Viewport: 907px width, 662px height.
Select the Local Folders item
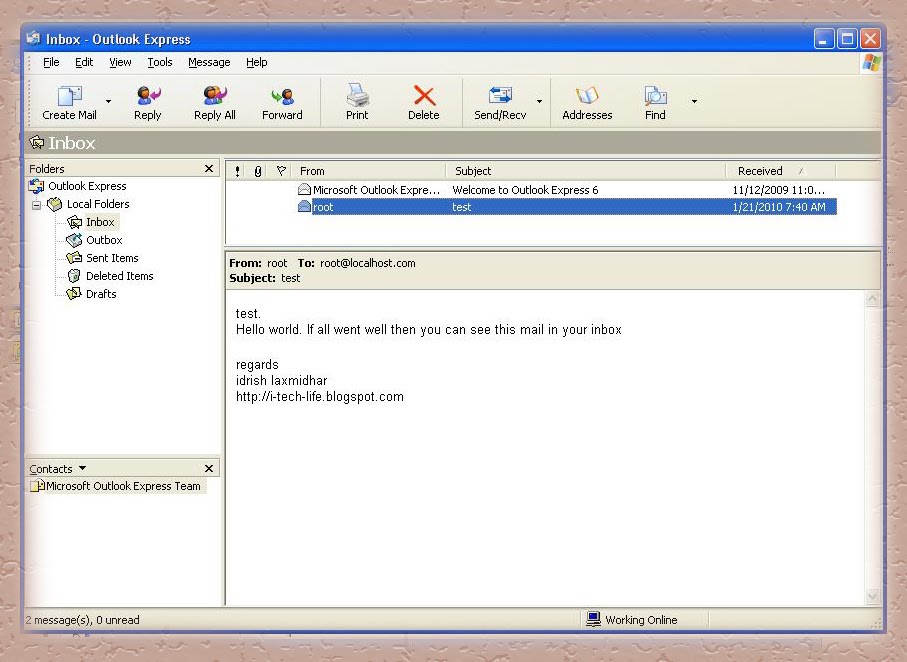[x=98, y=204]
